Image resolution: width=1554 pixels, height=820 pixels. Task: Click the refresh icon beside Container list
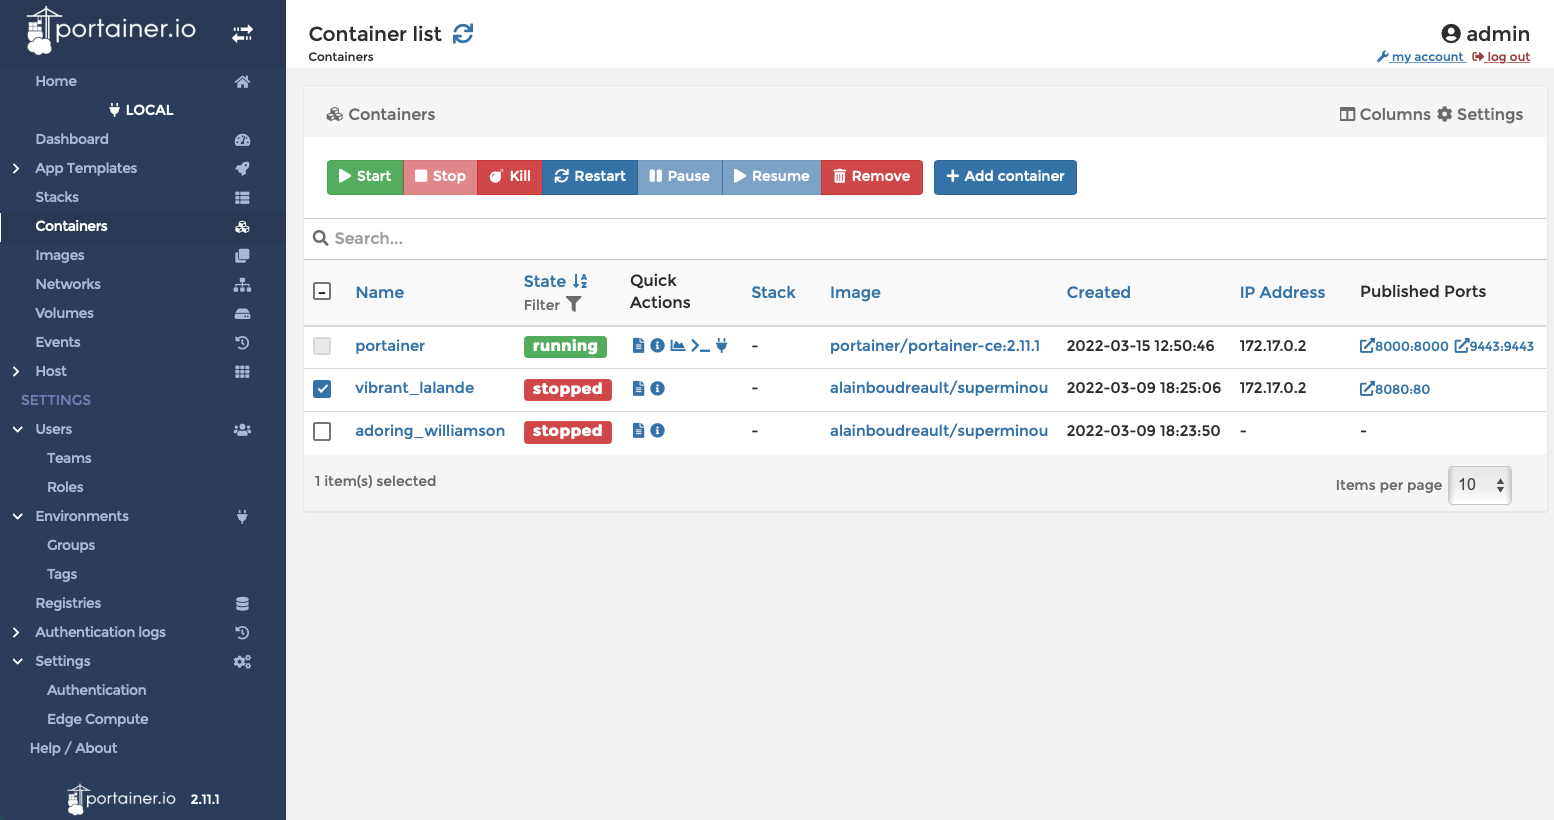pos(463,34)
